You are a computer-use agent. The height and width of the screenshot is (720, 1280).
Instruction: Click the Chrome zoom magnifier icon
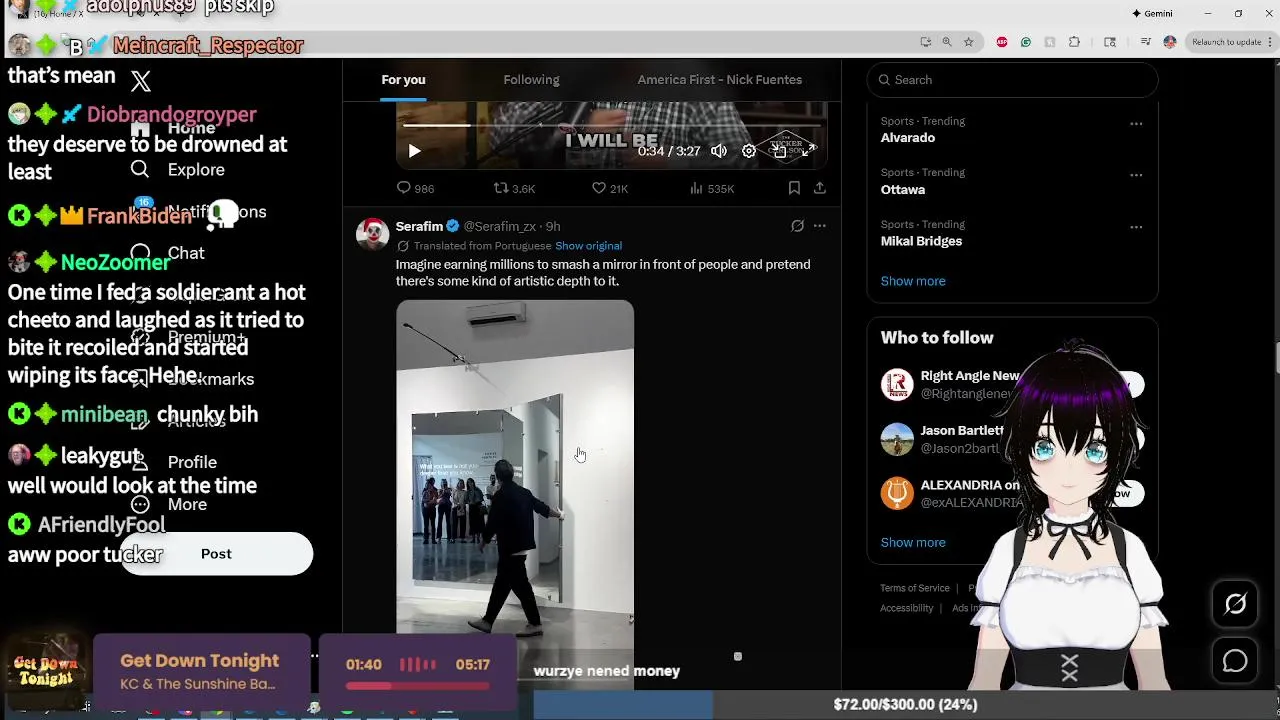pyautogui.click(x=947, y=42)
